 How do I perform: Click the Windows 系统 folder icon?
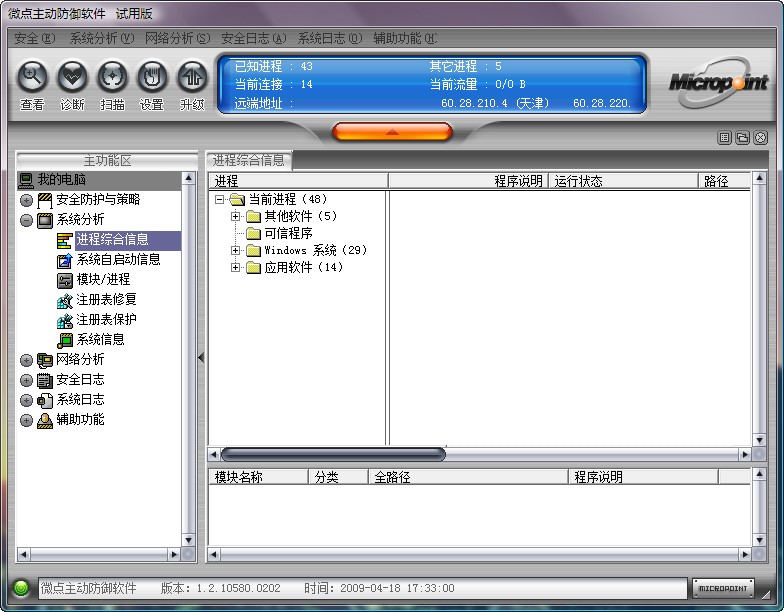click(254, 250)
